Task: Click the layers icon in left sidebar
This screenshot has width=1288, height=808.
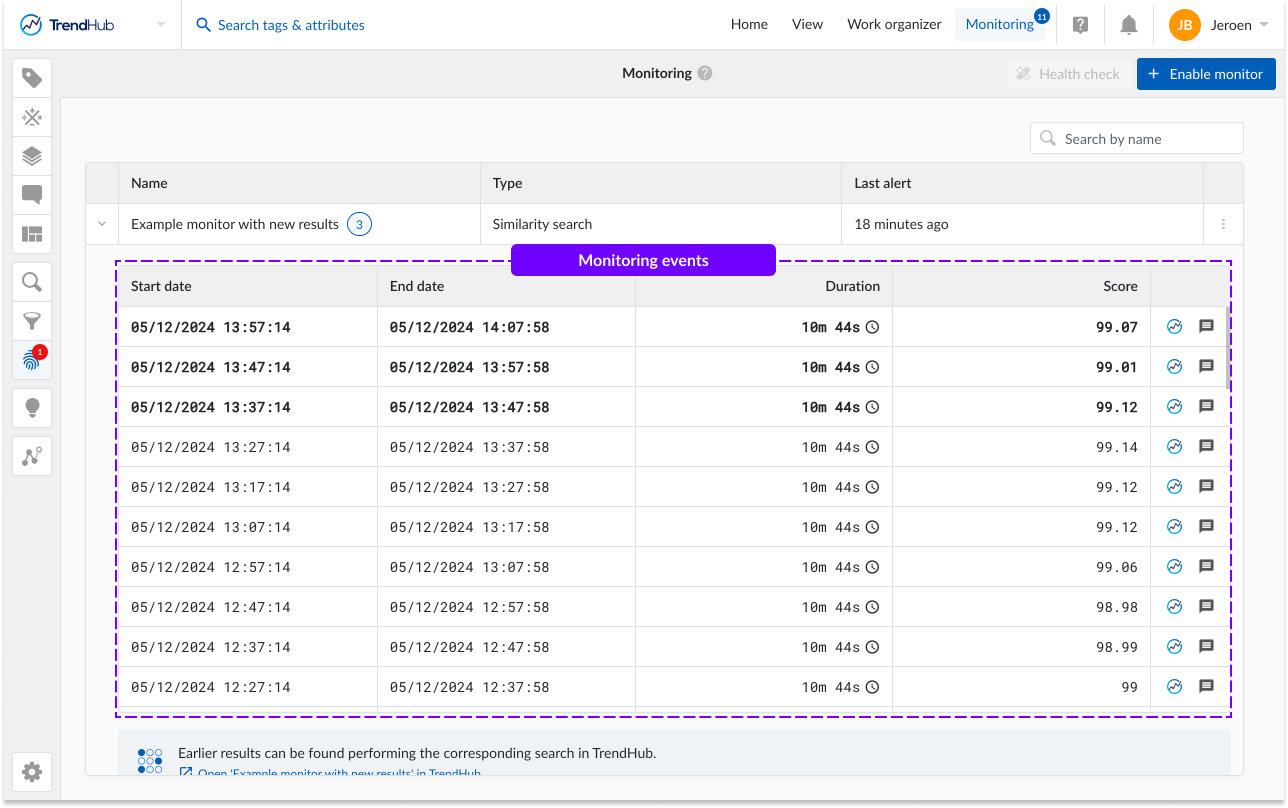Action: click(x=32, y=156)
